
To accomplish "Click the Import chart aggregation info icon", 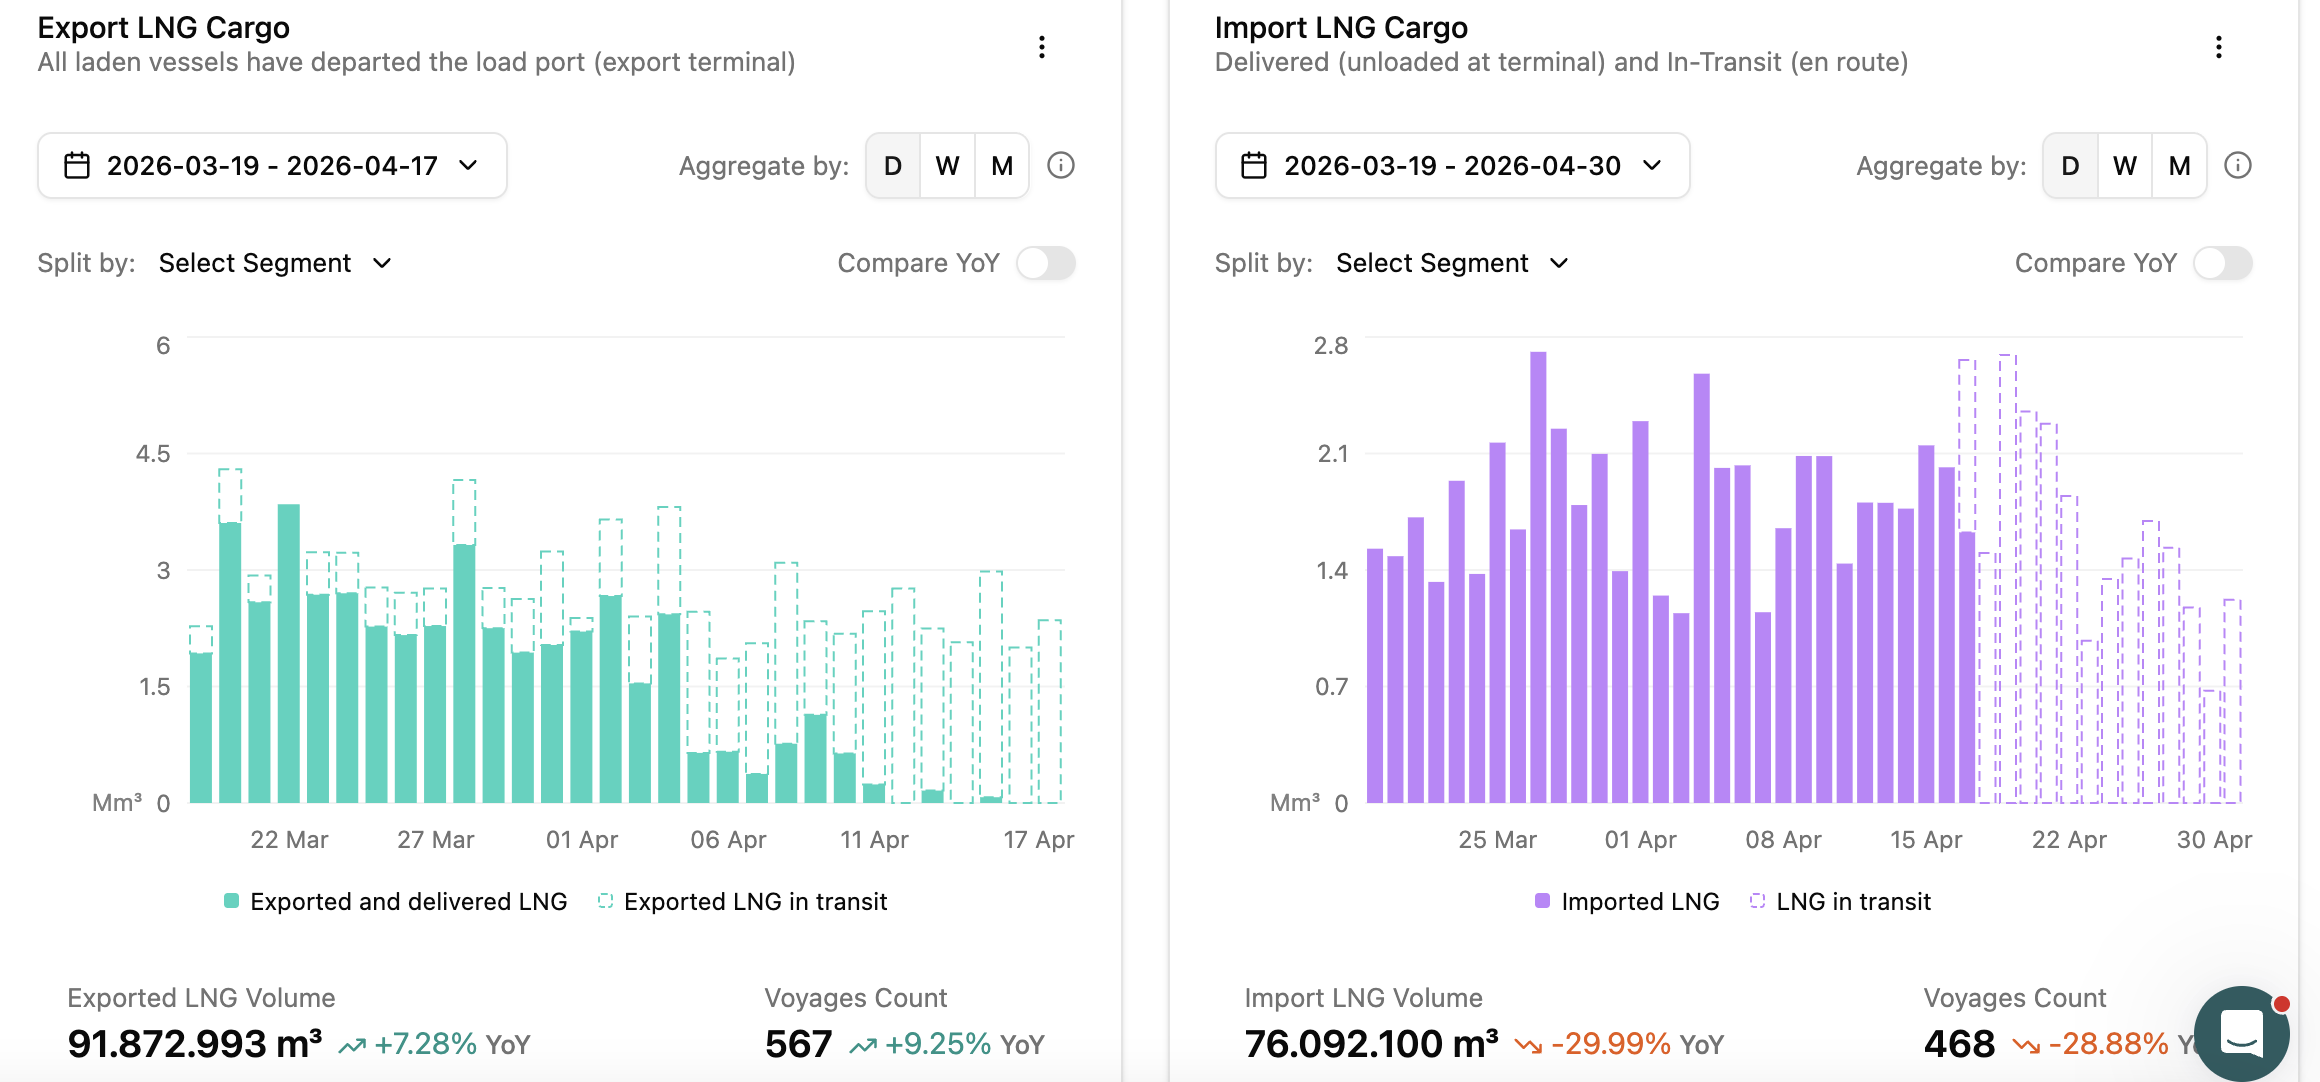I will 2238,165.
